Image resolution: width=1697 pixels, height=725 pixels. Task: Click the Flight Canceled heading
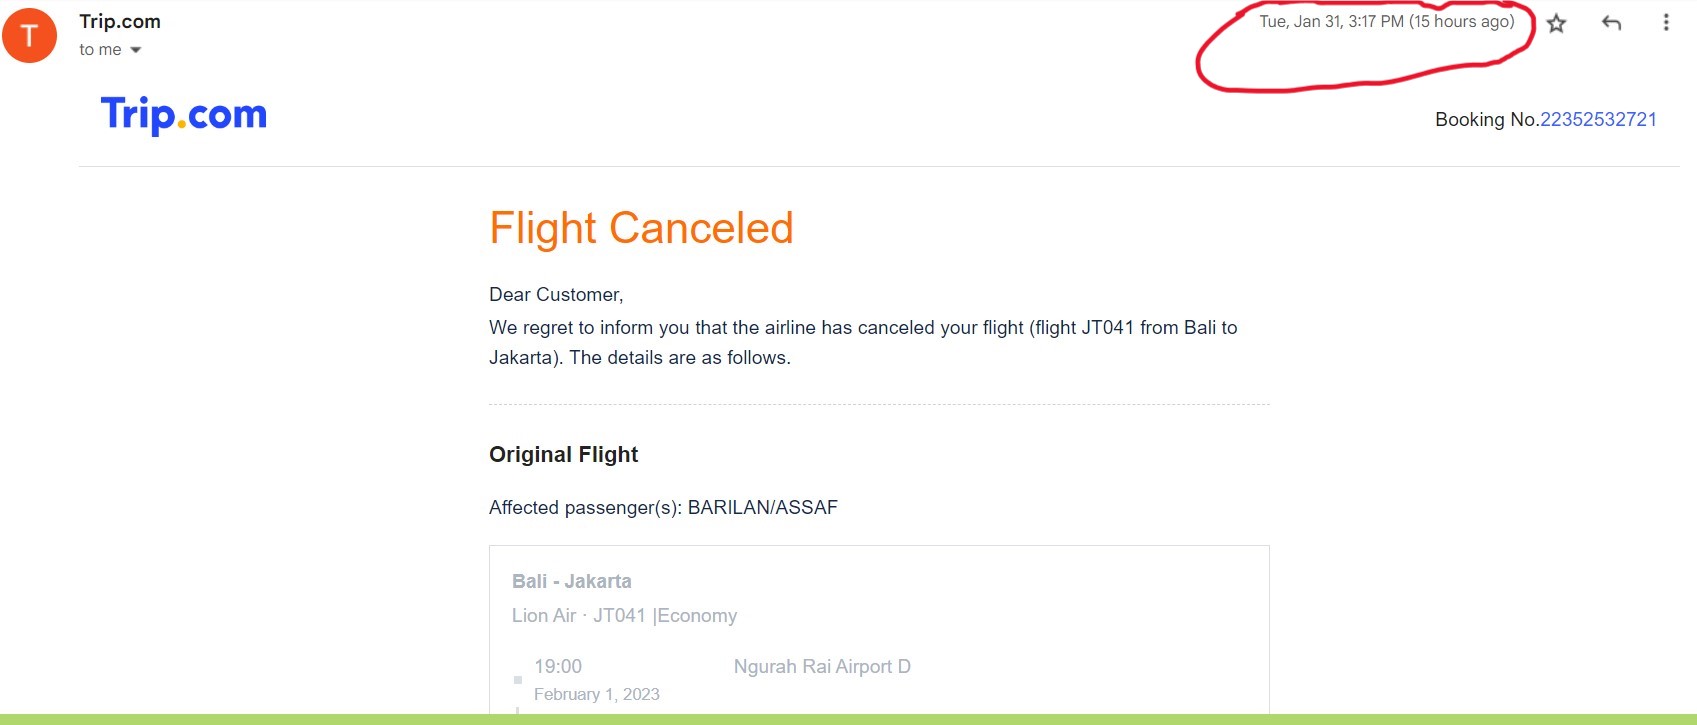click(x=641, y=228)
